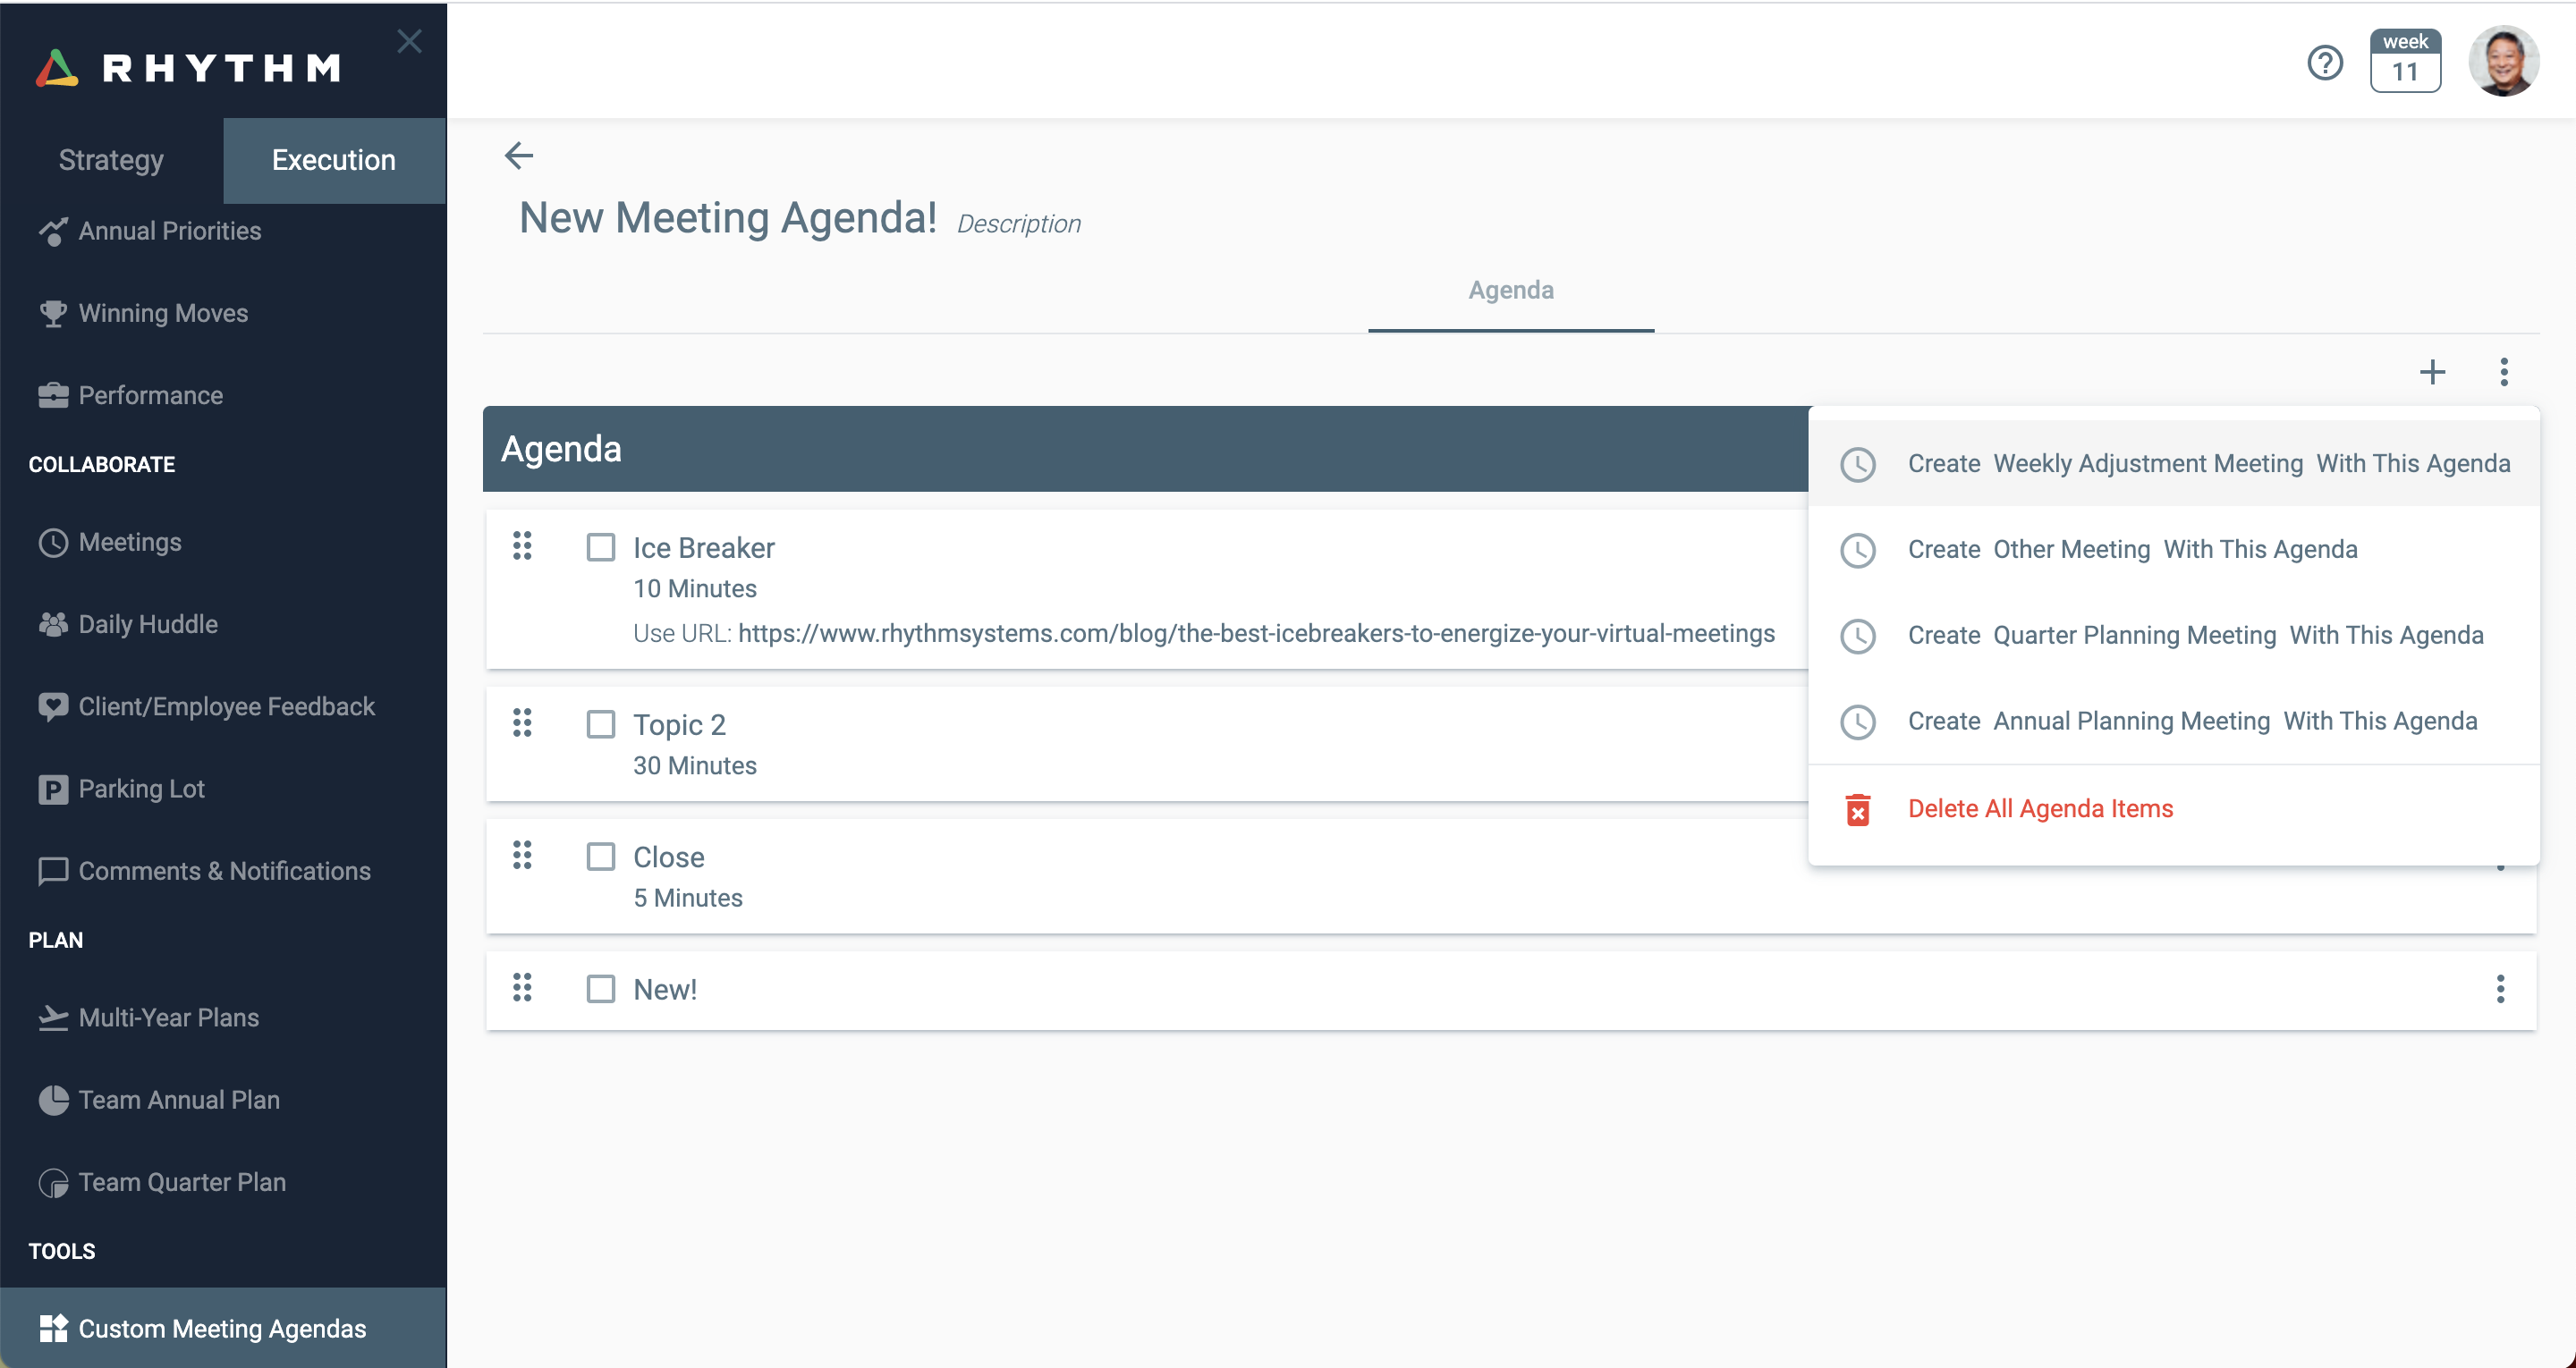Click the Parking Lot P icon
Image resolution: width=2576 pixels, height=1368 pixels.
coord(53,789)
